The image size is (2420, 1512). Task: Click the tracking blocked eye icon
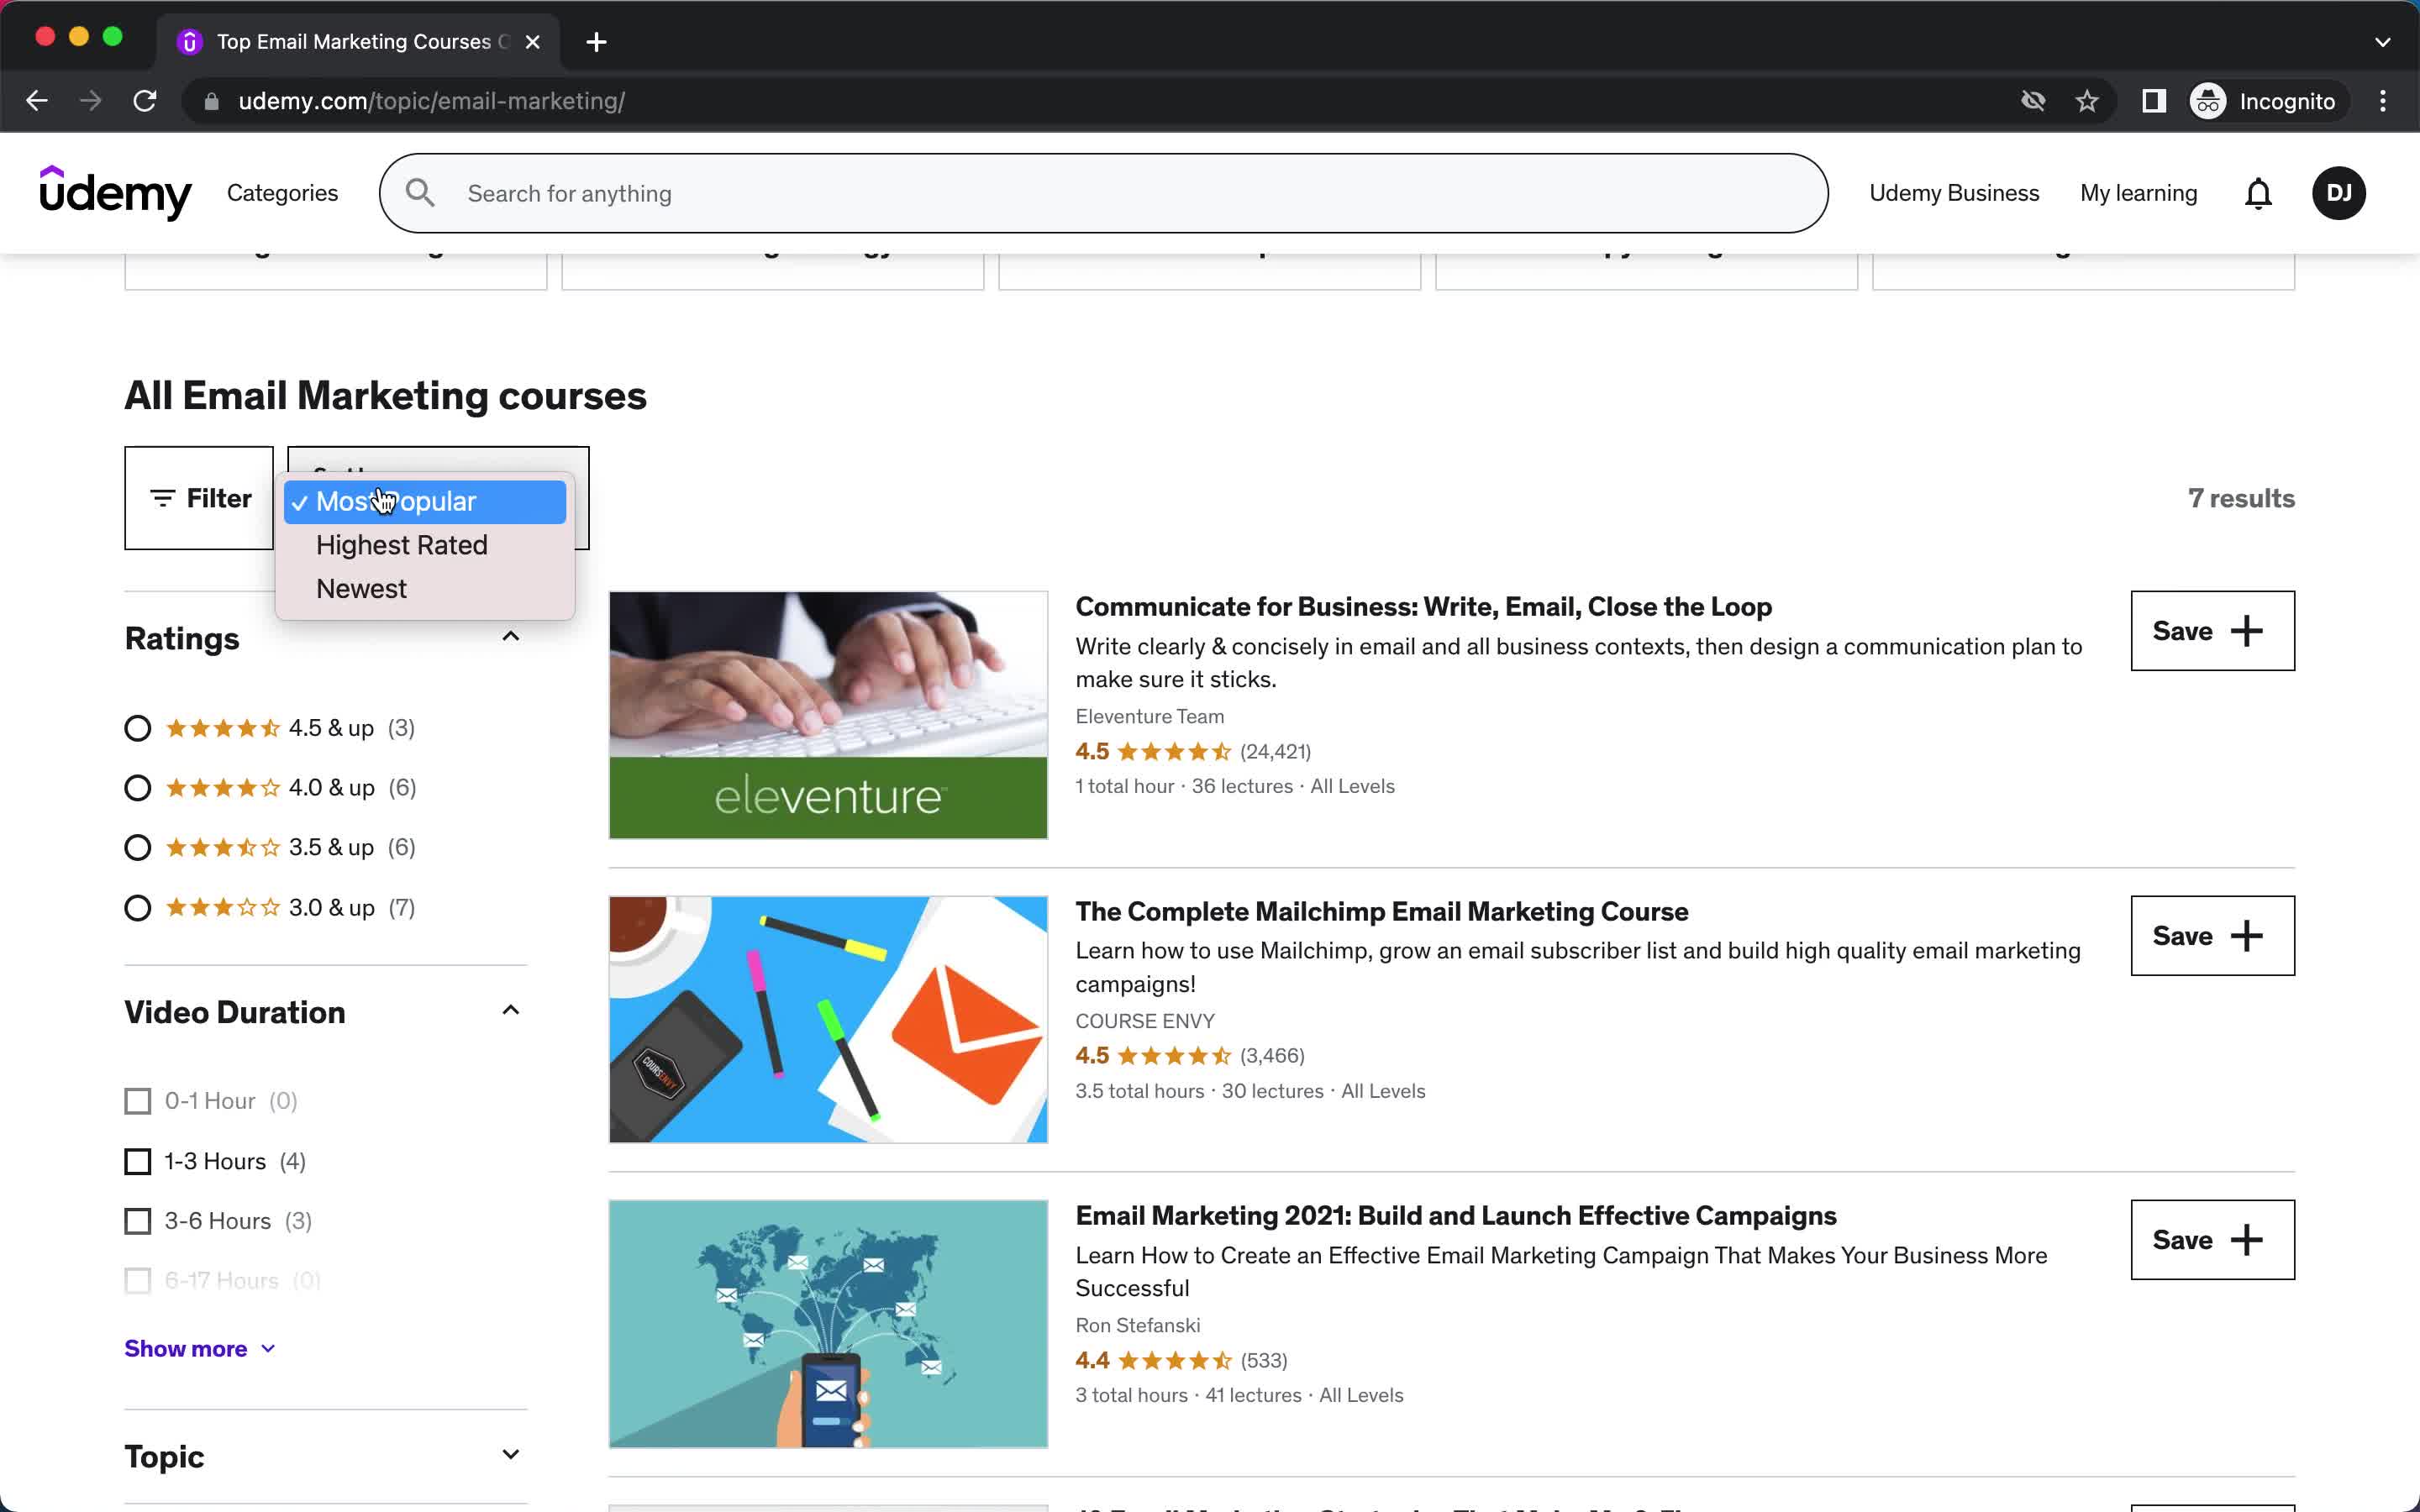click(x=2033, y=101)
